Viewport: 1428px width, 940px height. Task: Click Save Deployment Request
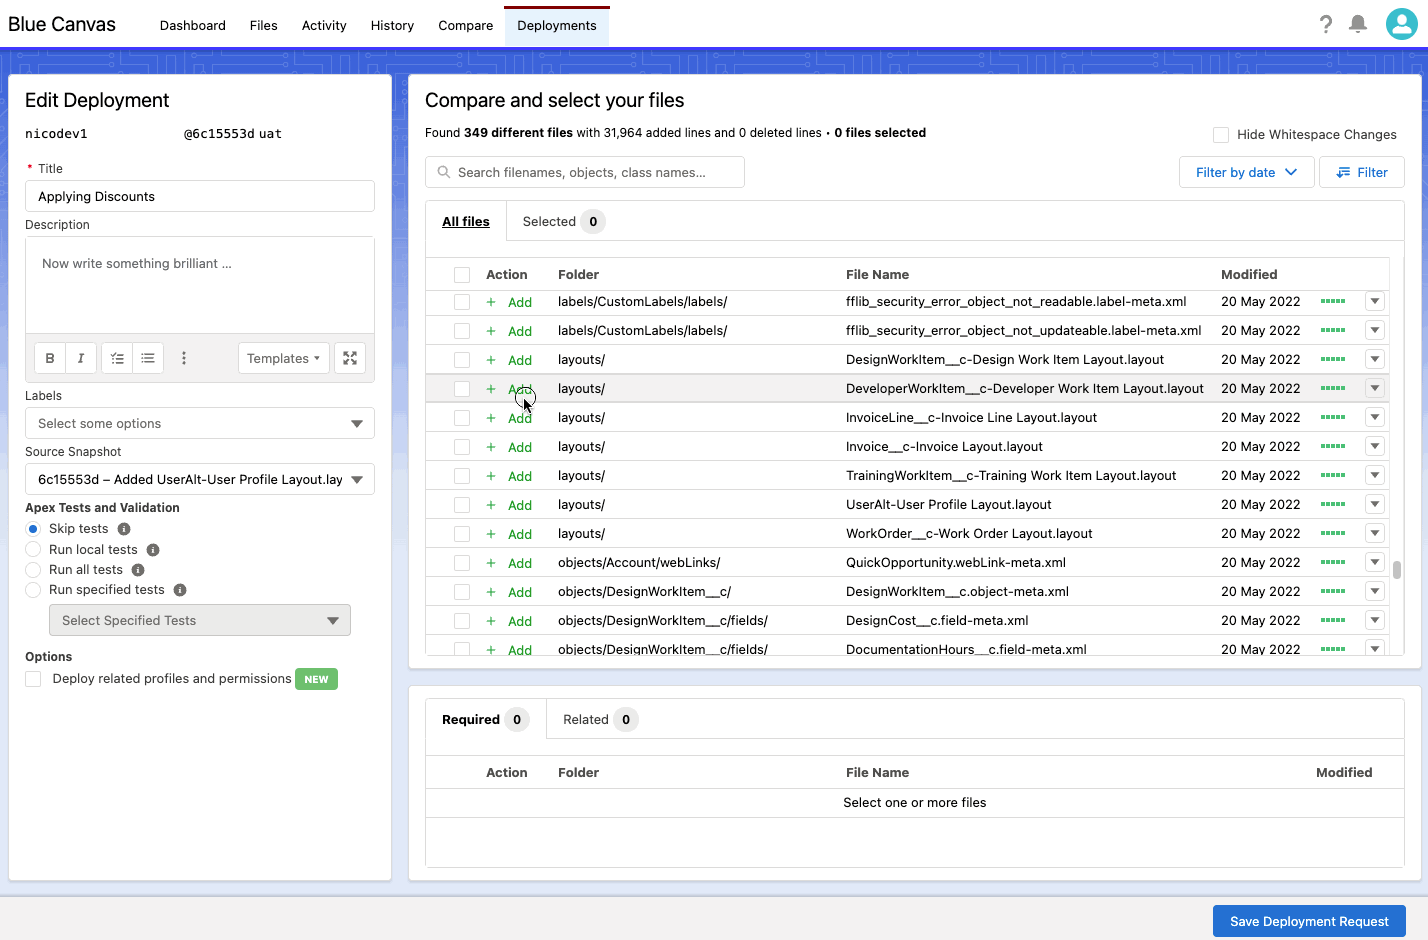[1309, 921]
